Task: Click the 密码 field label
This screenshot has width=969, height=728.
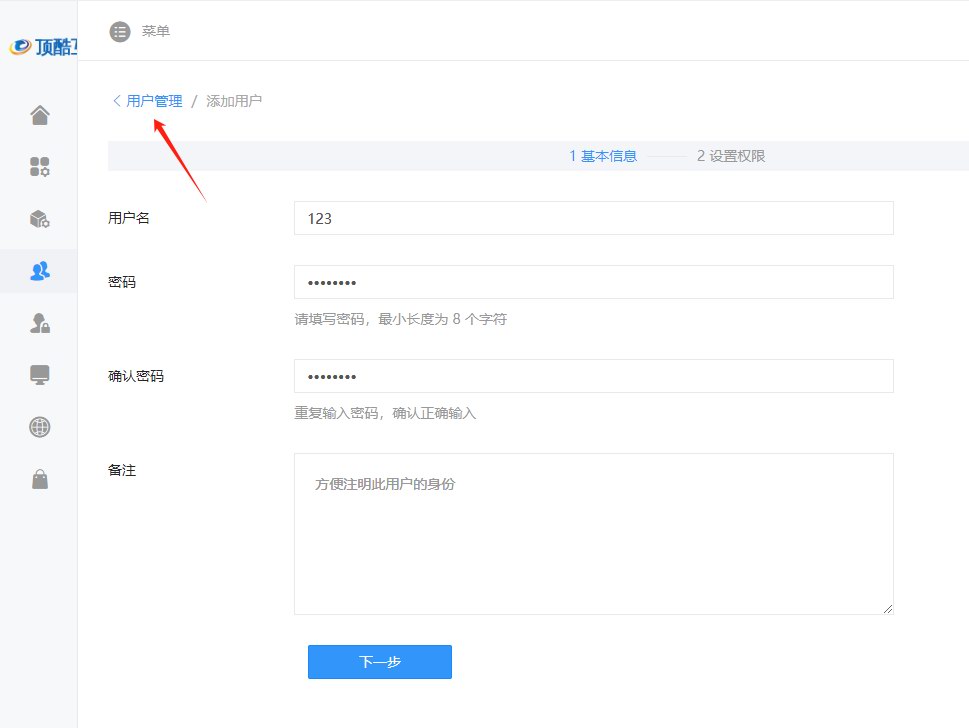Action: 122,282
